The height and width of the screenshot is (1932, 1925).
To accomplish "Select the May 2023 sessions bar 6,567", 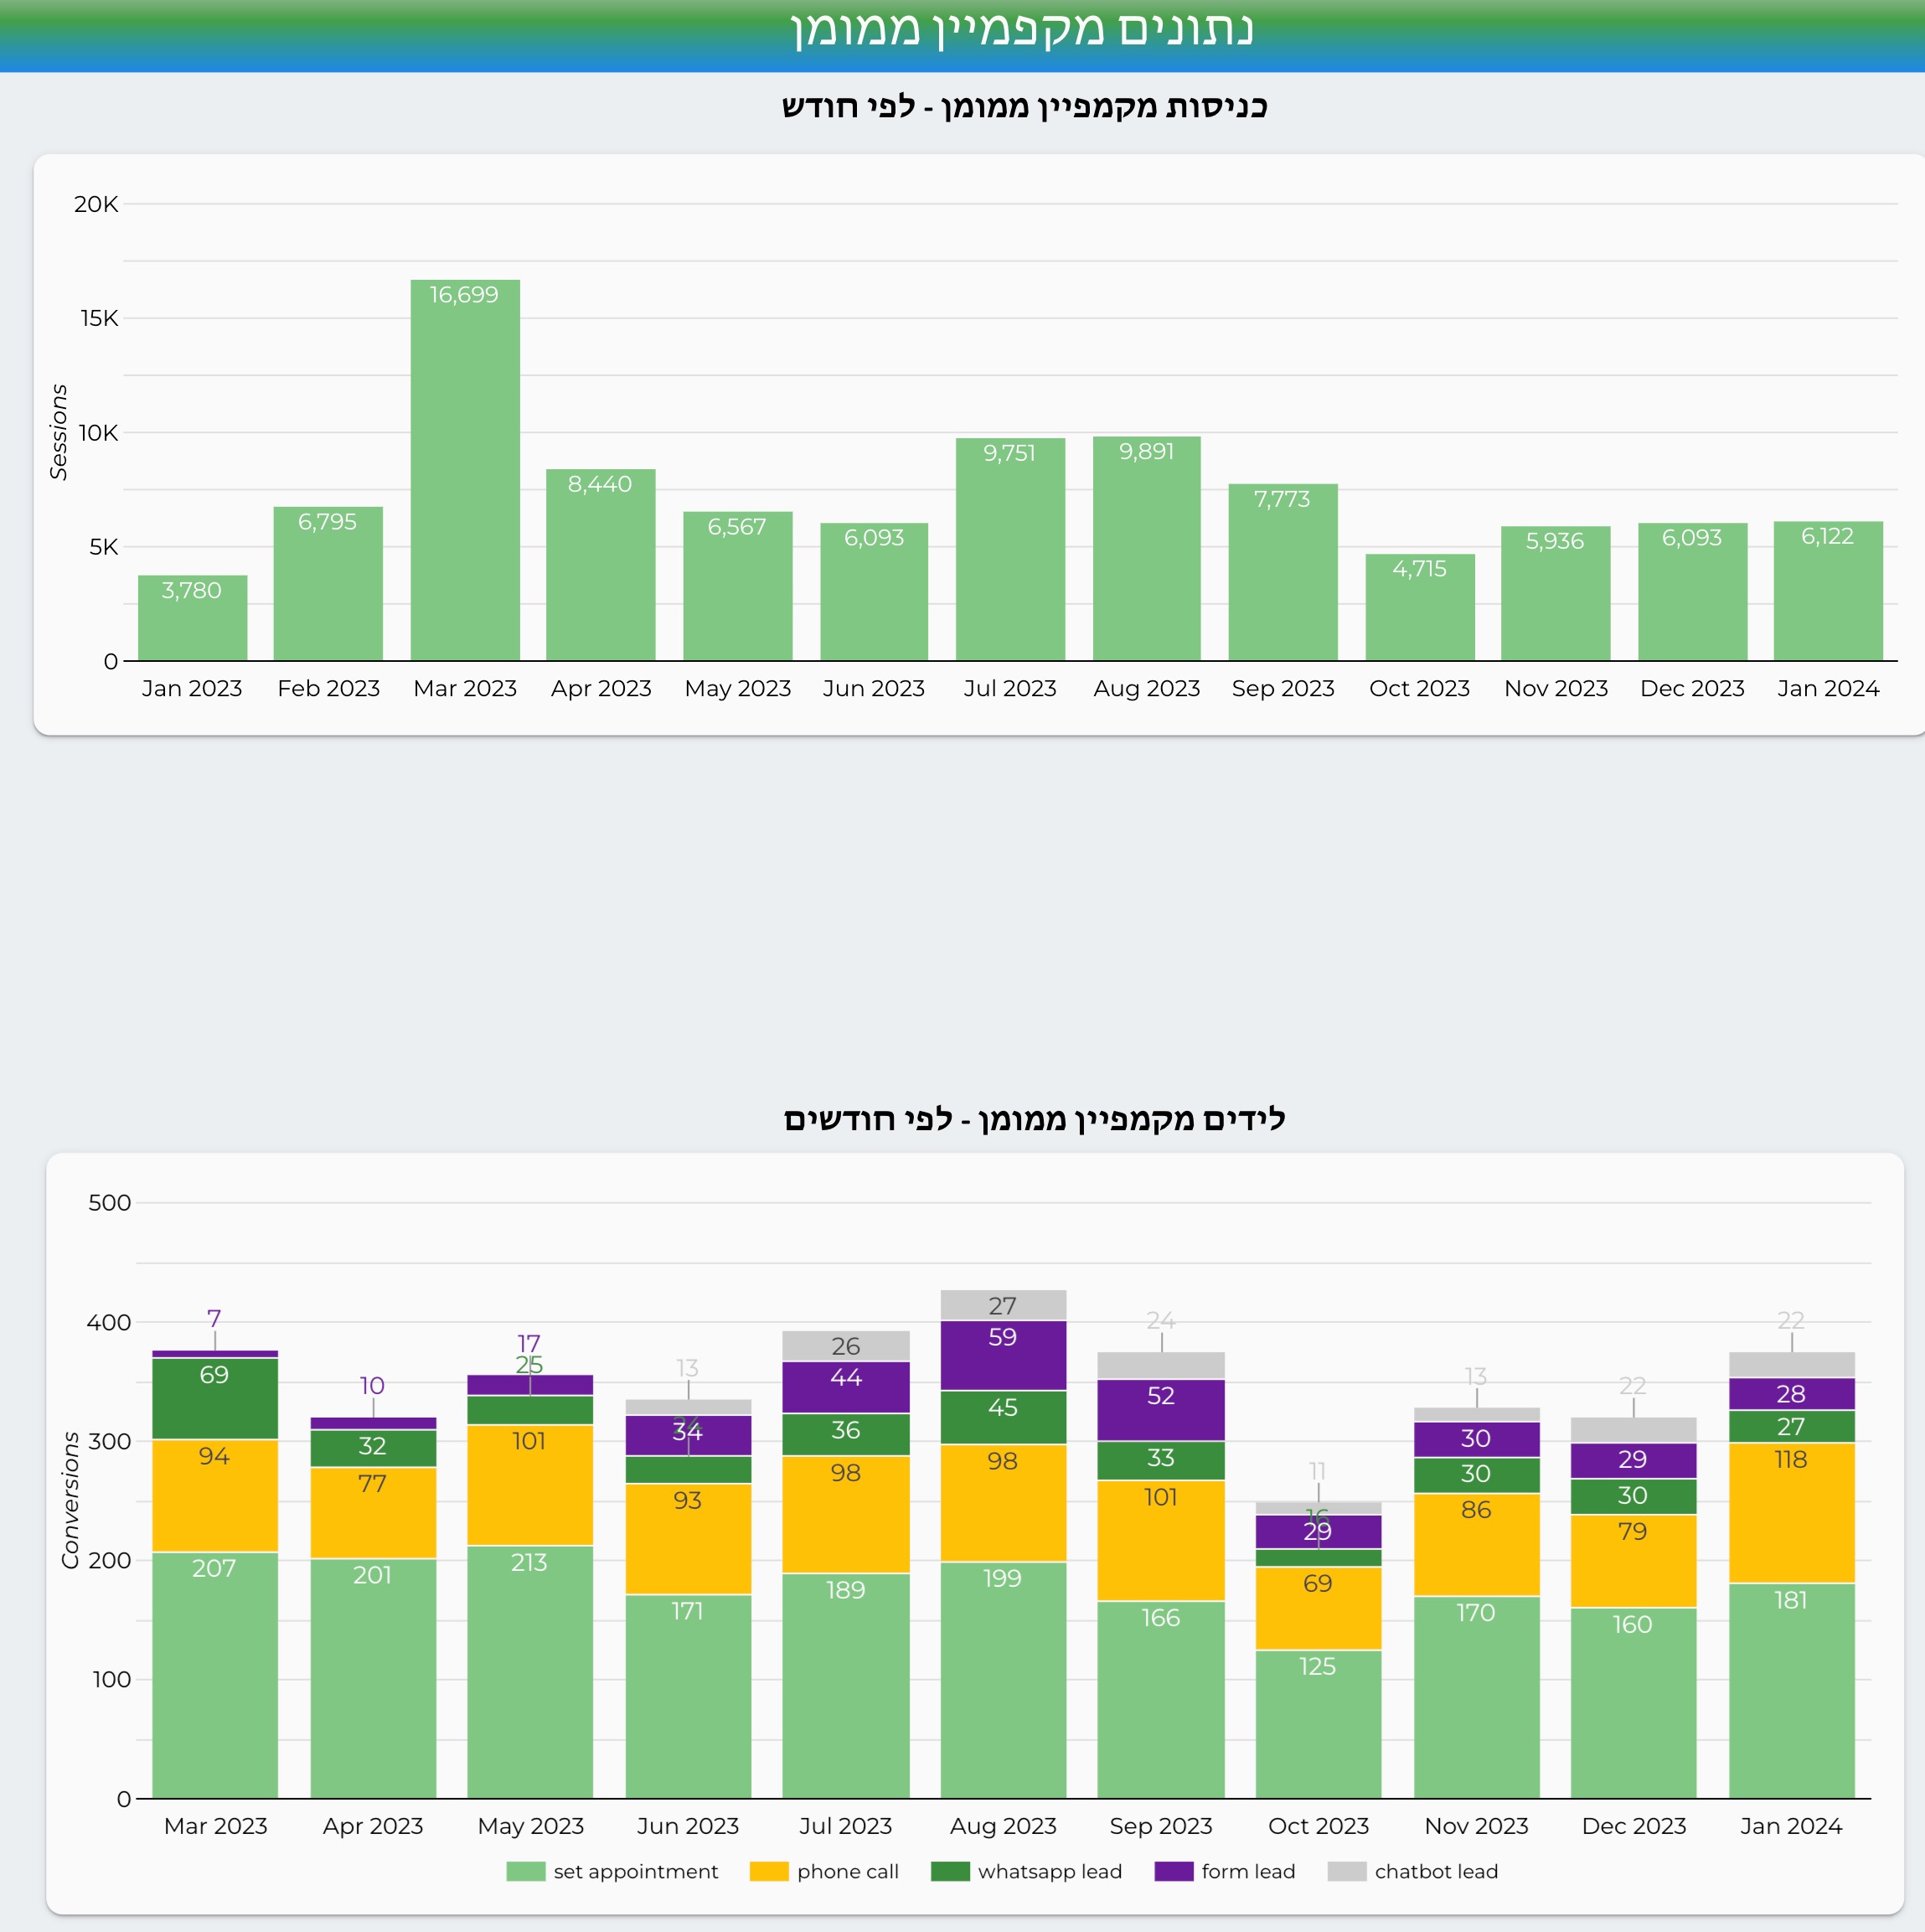I will 738,586.
